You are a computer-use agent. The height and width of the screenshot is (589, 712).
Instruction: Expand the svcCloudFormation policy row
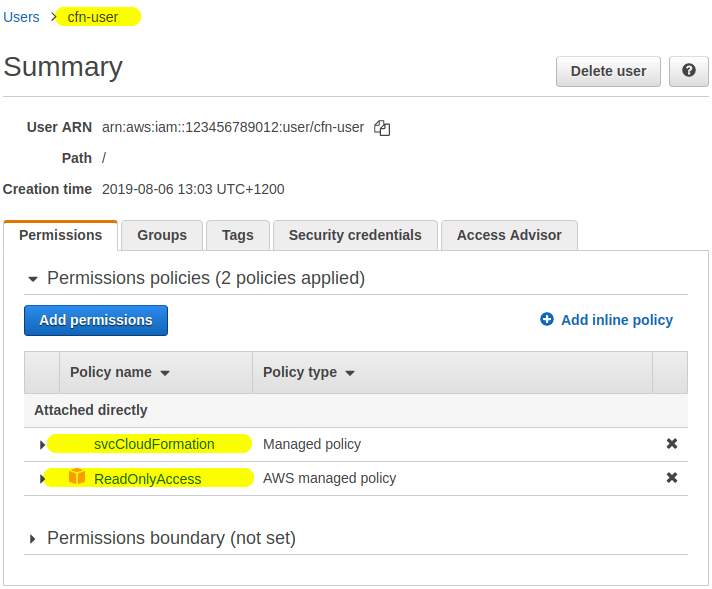(42, 445)
